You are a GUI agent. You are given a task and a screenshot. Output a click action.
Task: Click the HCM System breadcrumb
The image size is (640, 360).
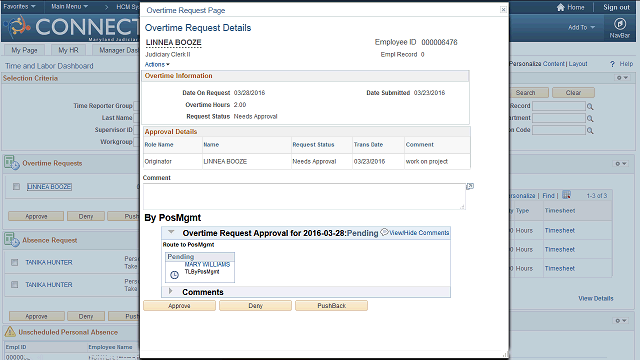pos(128,7)
